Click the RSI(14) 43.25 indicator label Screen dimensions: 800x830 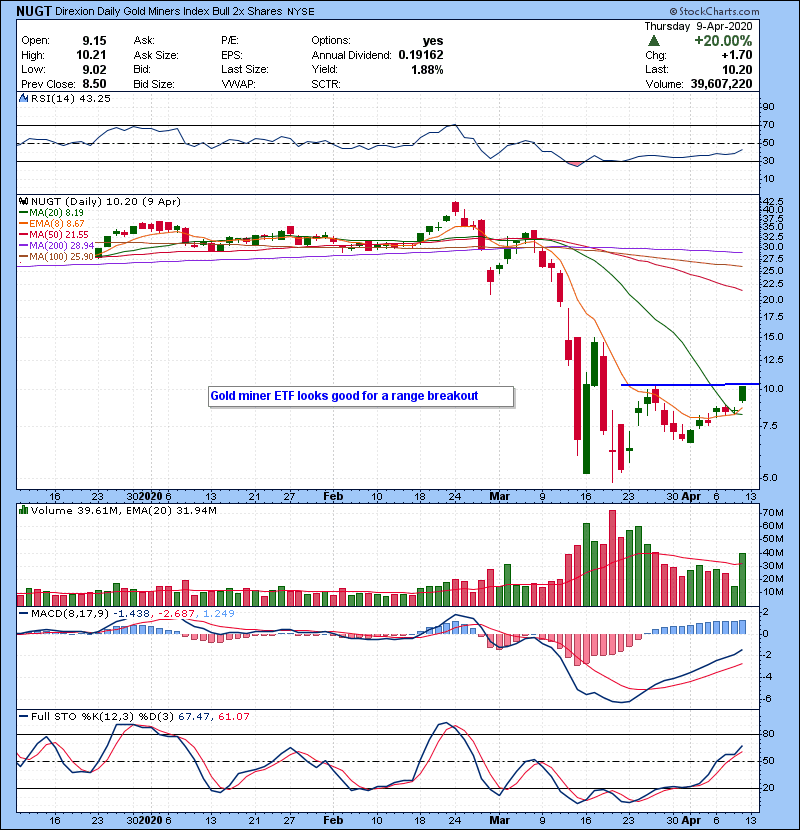click(70, 98)
